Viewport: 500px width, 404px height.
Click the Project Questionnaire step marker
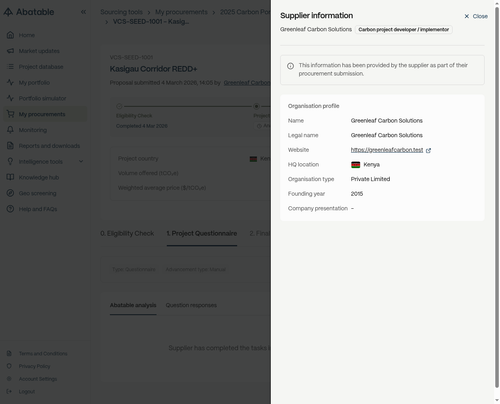pyautogui.click(x=256, y=106)
